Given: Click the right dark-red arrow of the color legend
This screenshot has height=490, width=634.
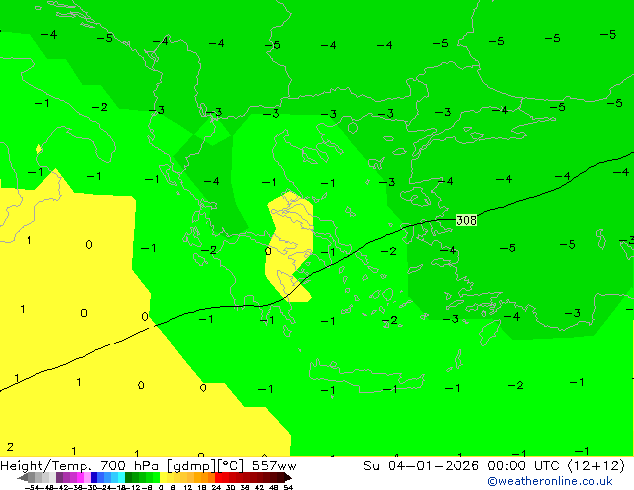Looking at the screenshot, I should 288,477.
